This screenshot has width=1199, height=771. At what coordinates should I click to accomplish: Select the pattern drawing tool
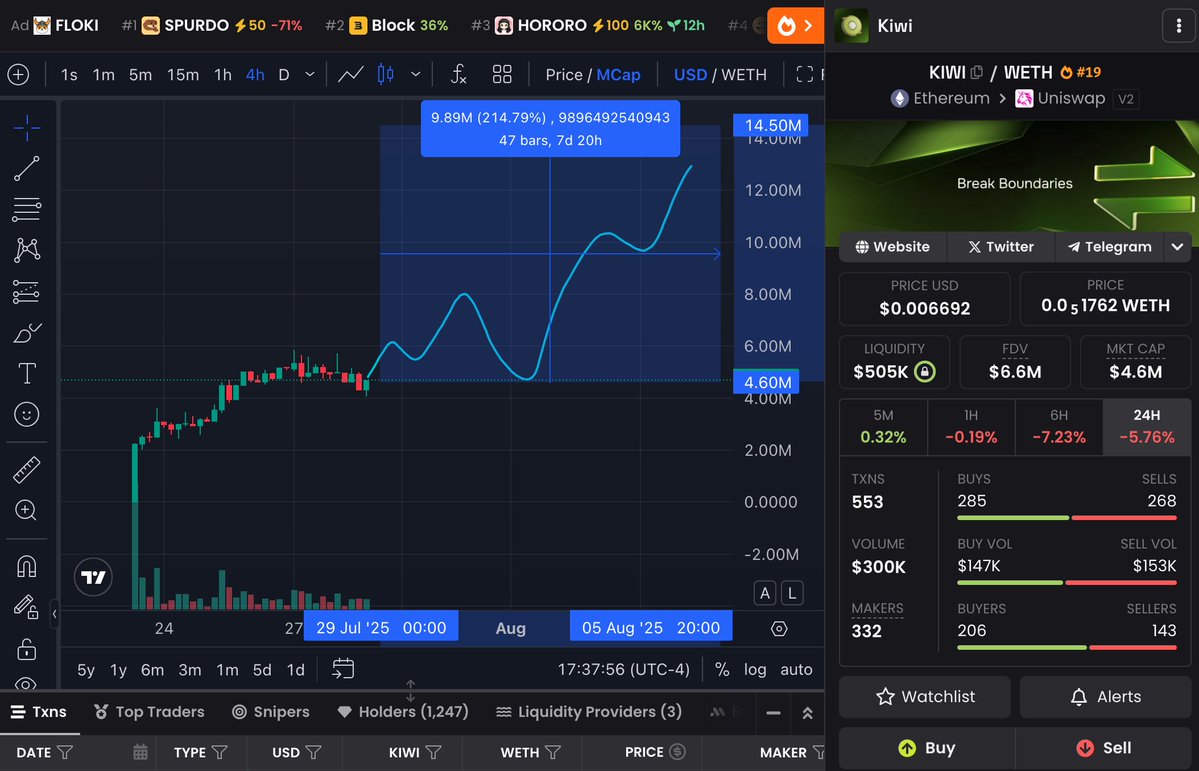pos(27,250)
